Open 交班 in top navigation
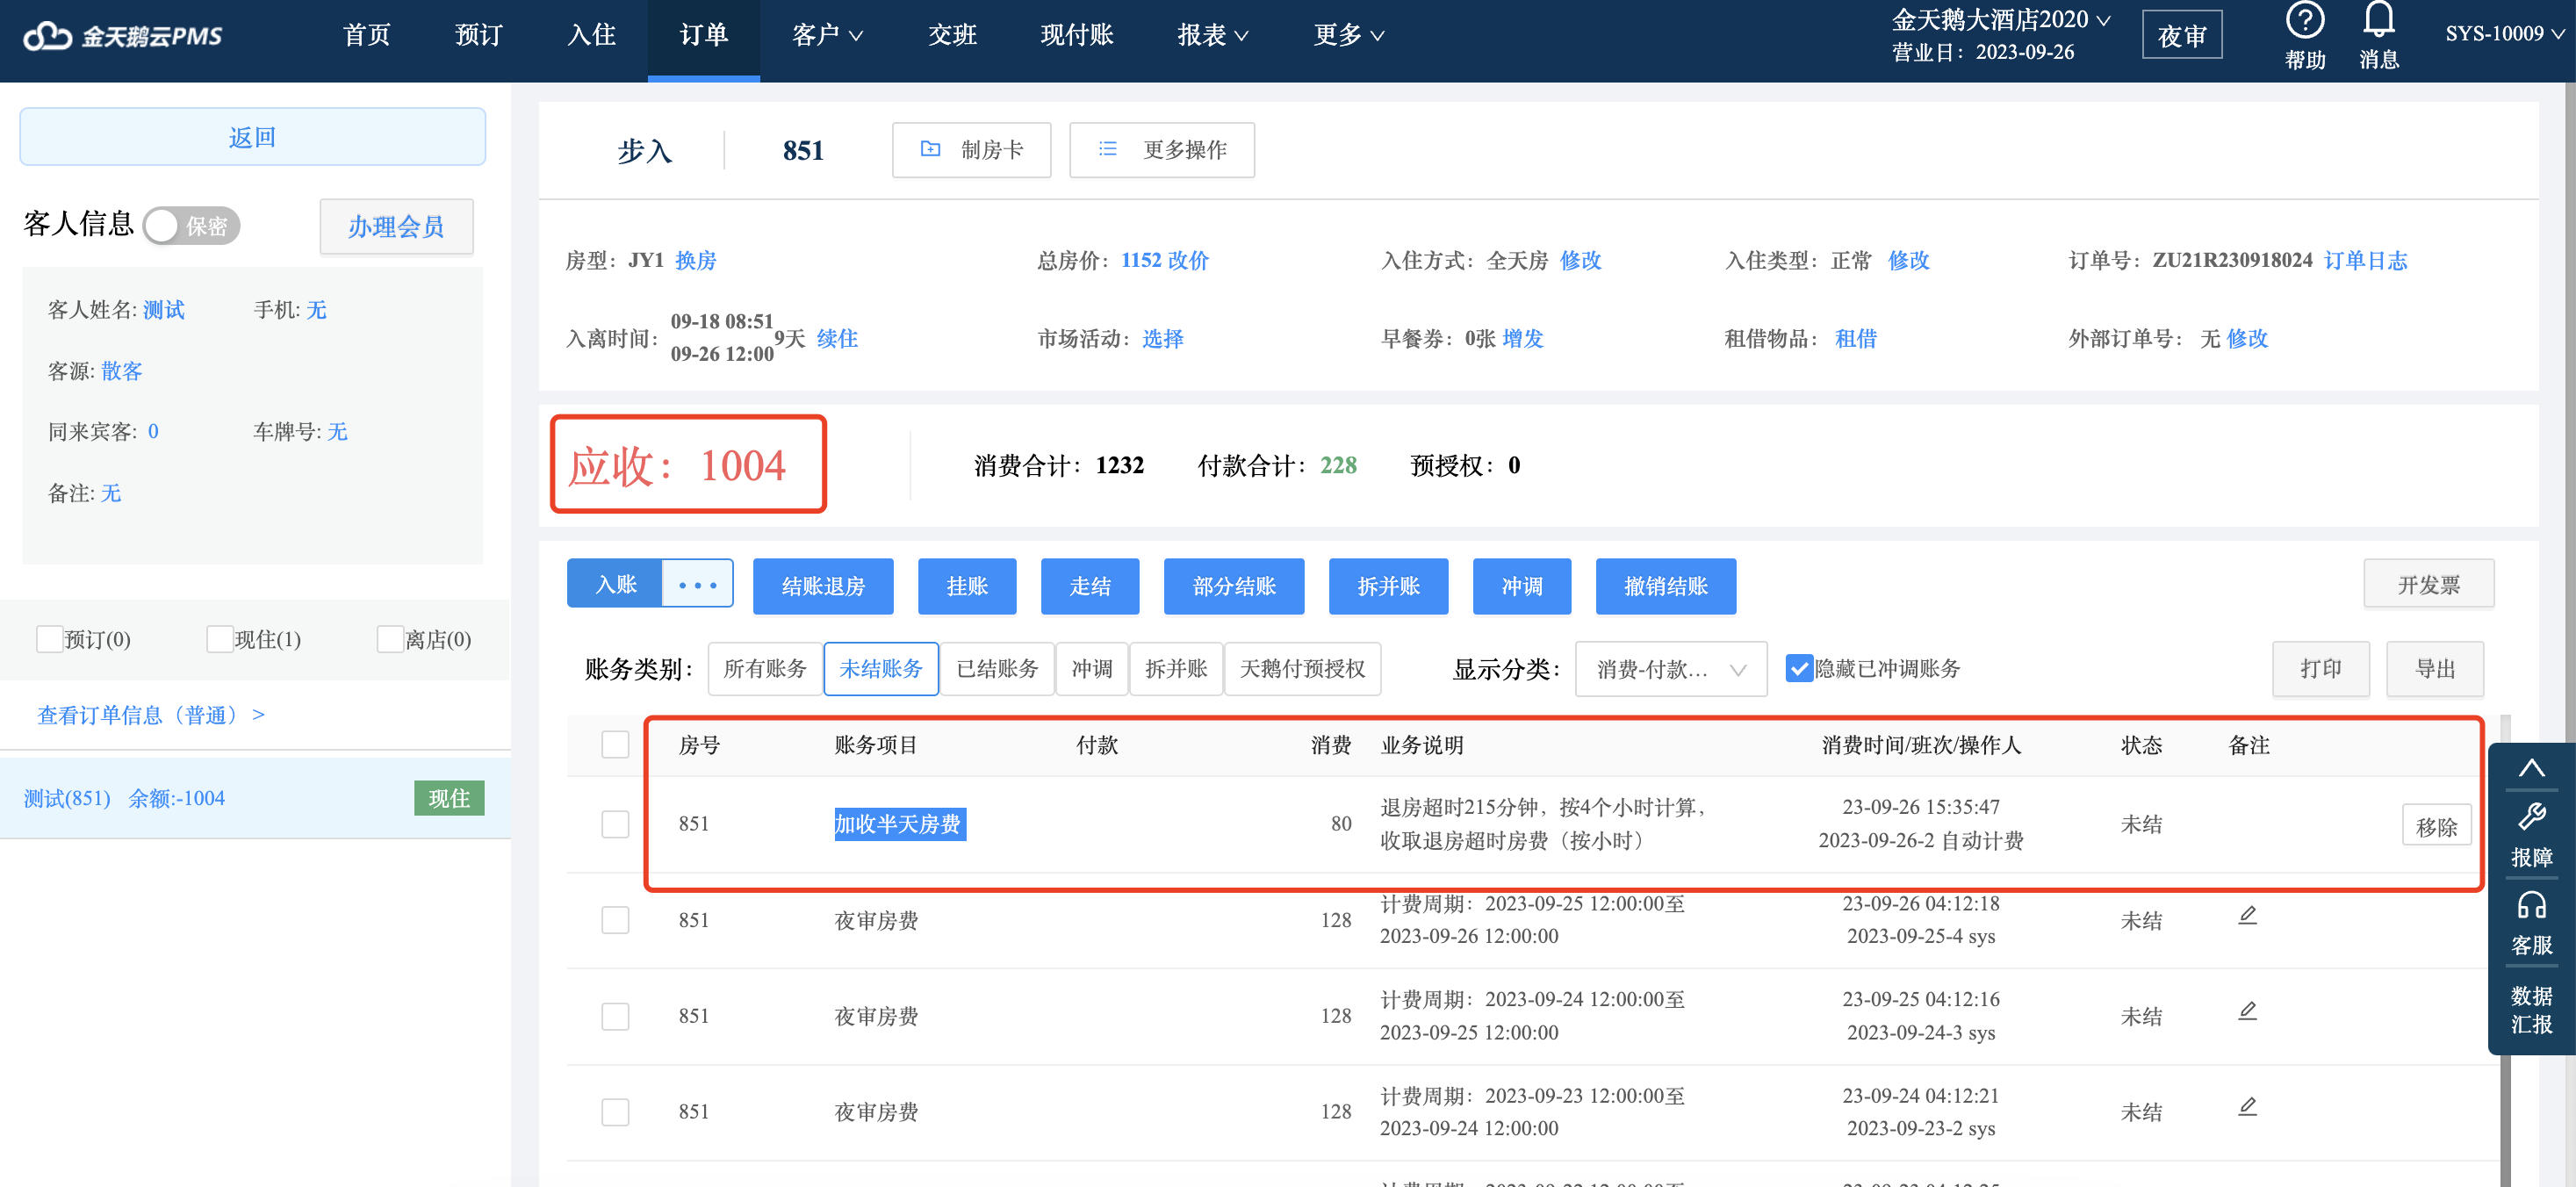The height and width of the screenshot is (1187, 2576). tap(952, 36)
